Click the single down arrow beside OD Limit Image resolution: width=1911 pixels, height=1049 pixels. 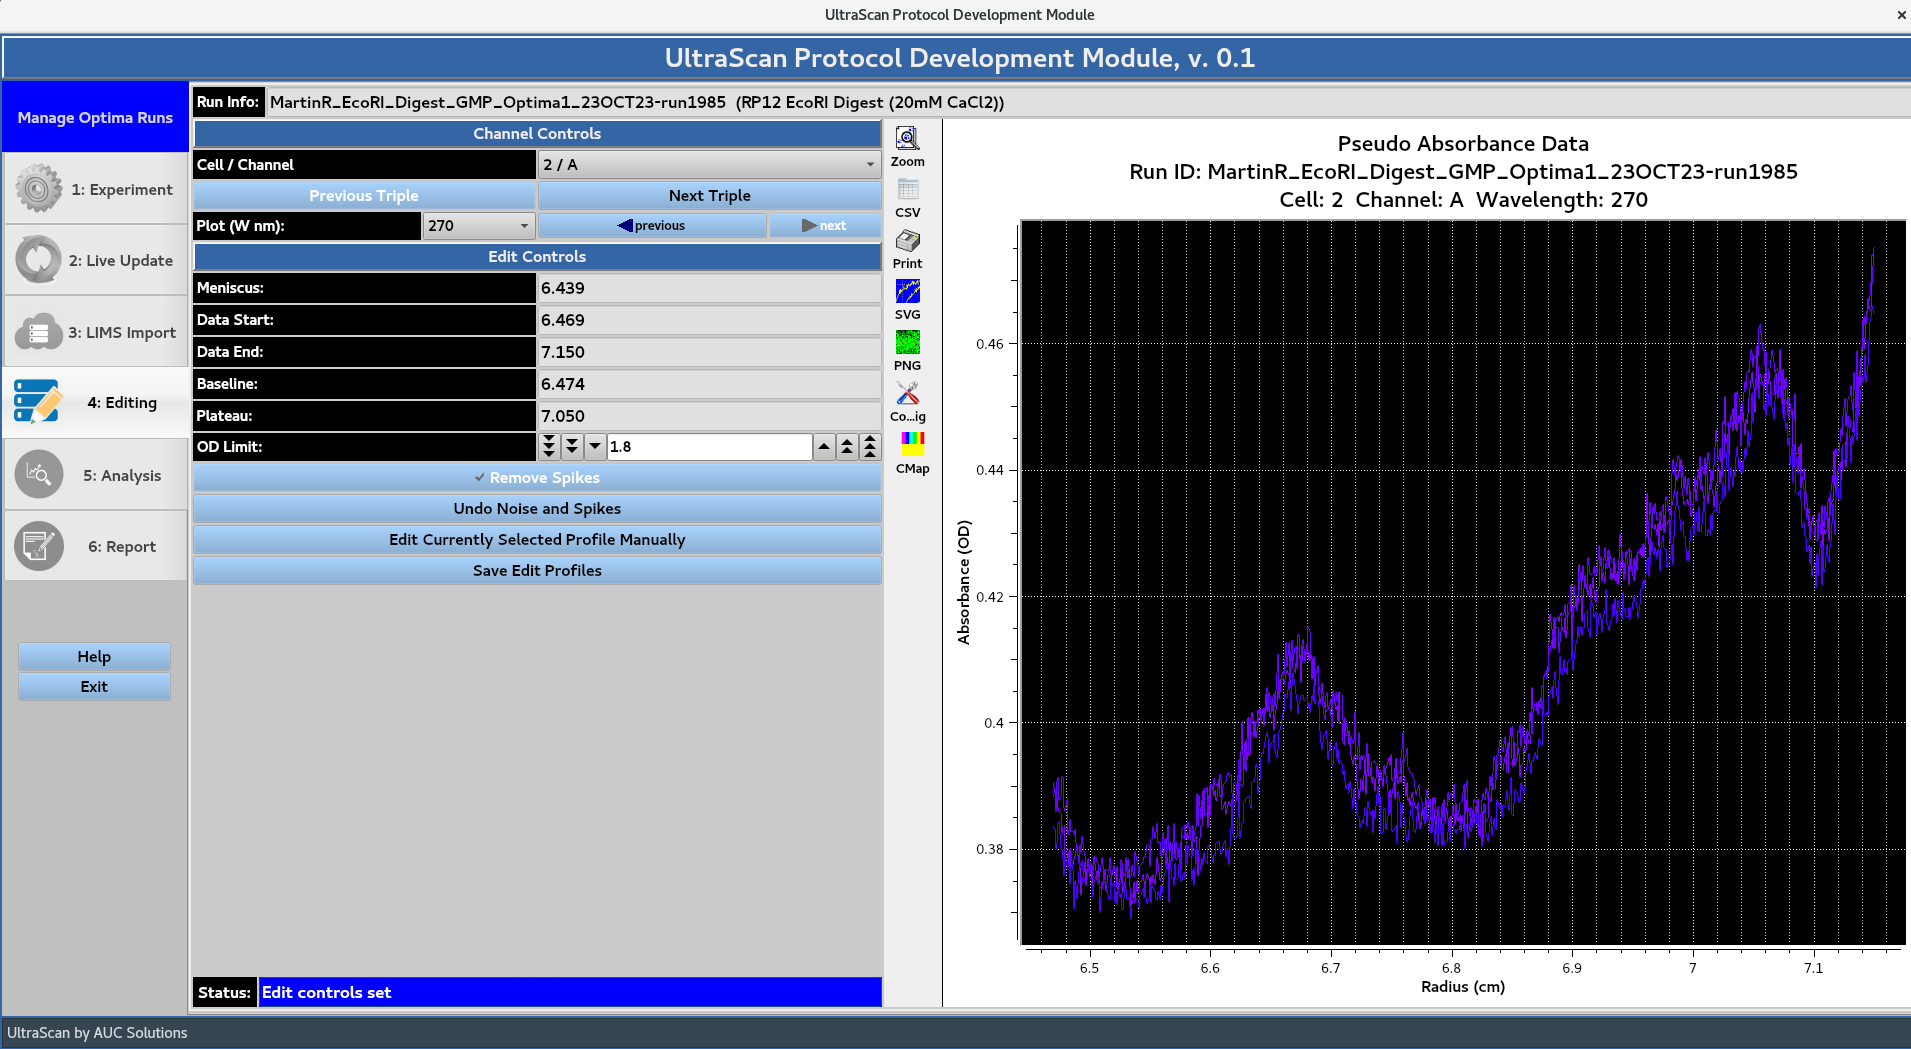tap(594, 446)
